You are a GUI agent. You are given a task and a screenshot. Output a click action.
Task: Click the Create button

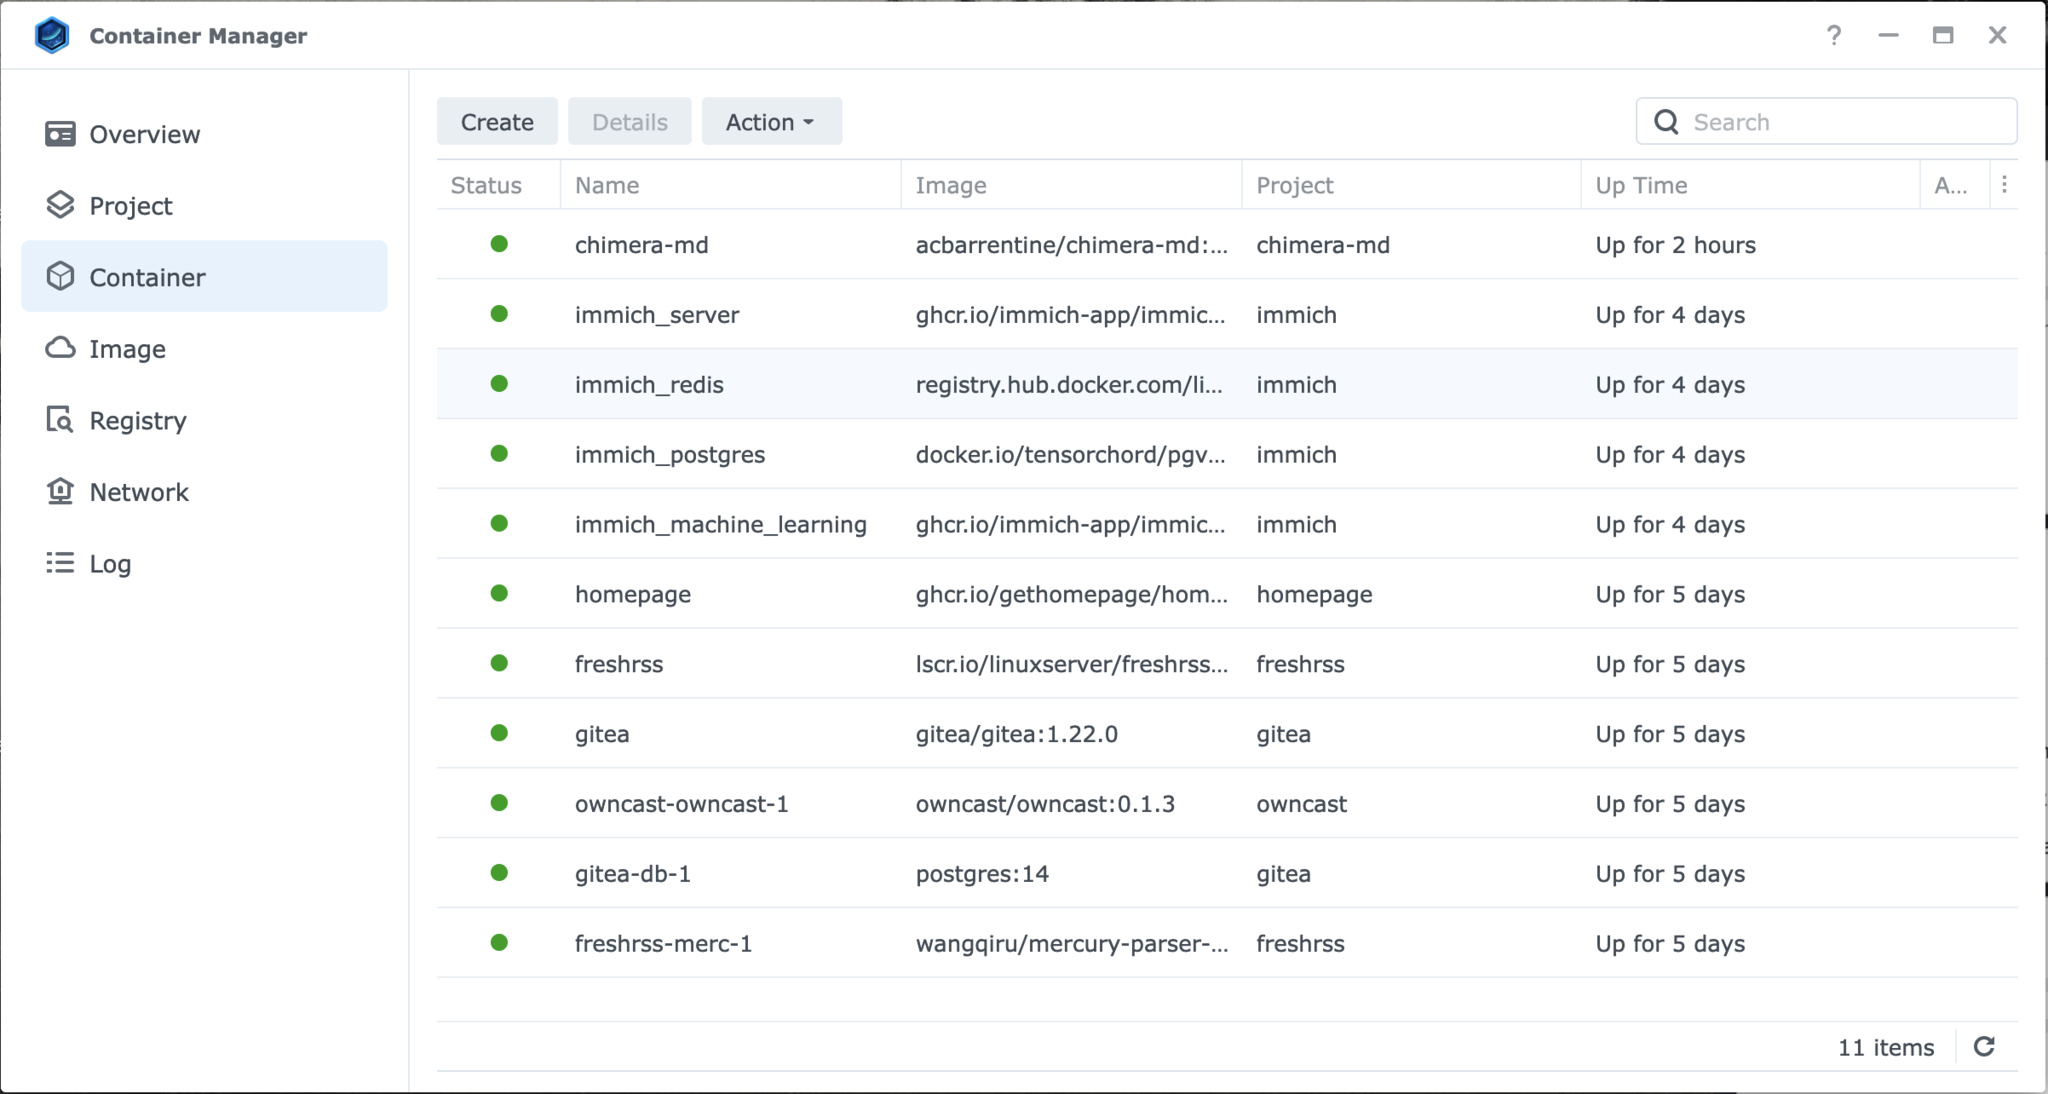pyautogui.click(x=497, y=122)
